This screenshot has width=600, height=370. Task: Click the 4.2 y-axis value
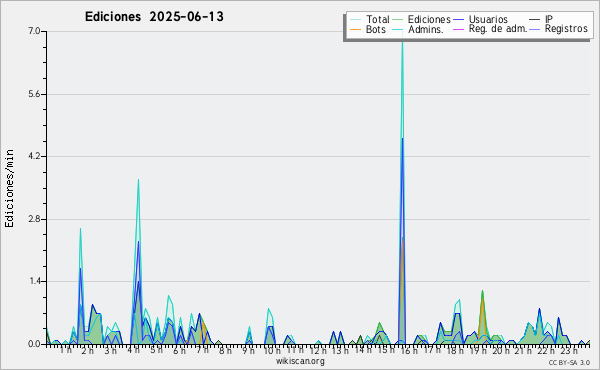coord(34,156)
